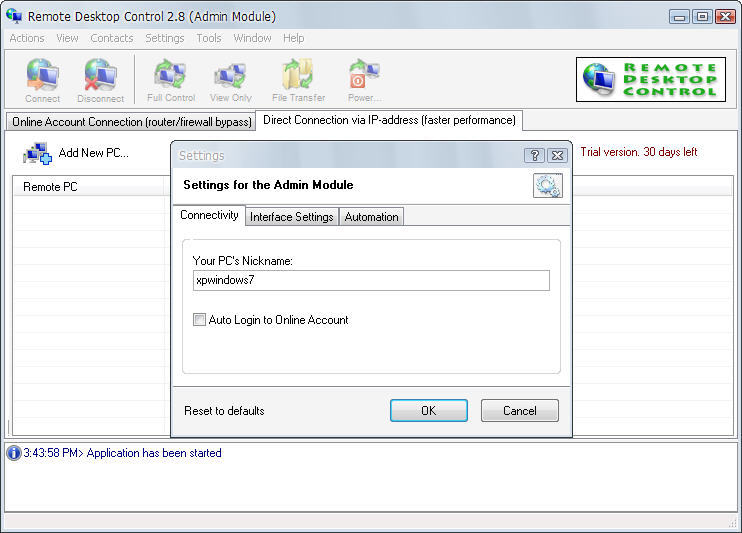This screenshot has height=533, width=742.
Task: Click the Trial version 30 days left text
Action: tap(639, 152)
